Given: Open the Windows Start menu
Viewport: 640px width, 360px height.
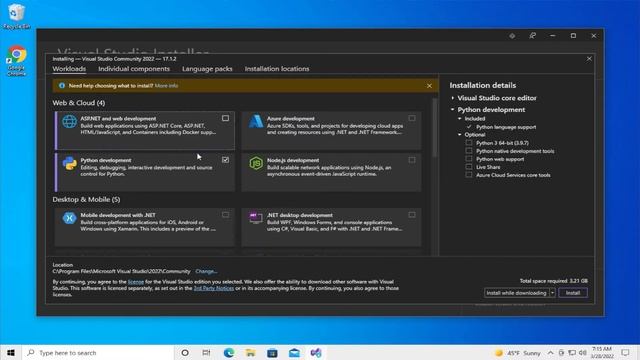Looking at the screenshot, I should (x=11, y=353).
